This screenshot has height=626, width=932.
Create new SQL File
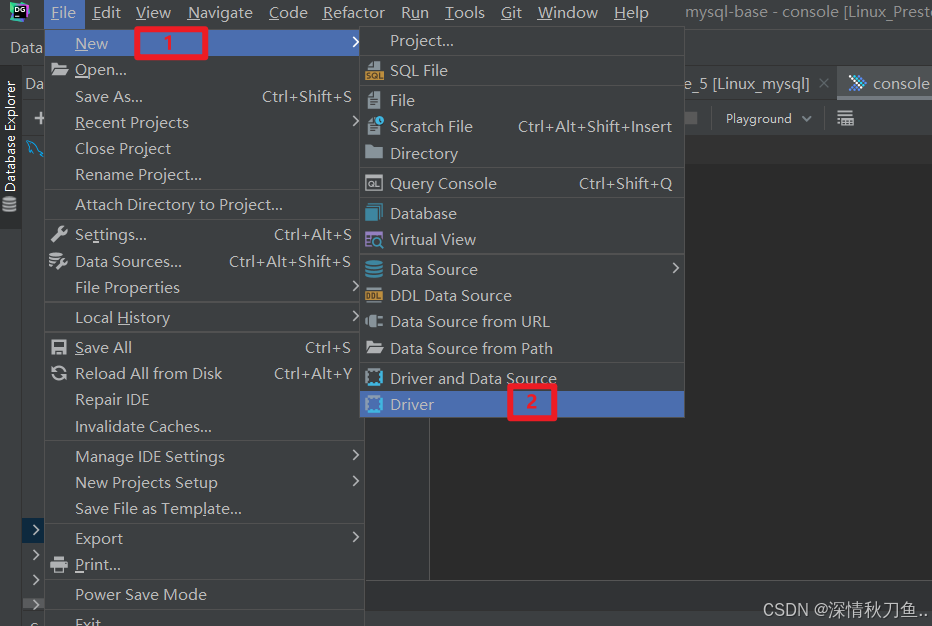522,71
